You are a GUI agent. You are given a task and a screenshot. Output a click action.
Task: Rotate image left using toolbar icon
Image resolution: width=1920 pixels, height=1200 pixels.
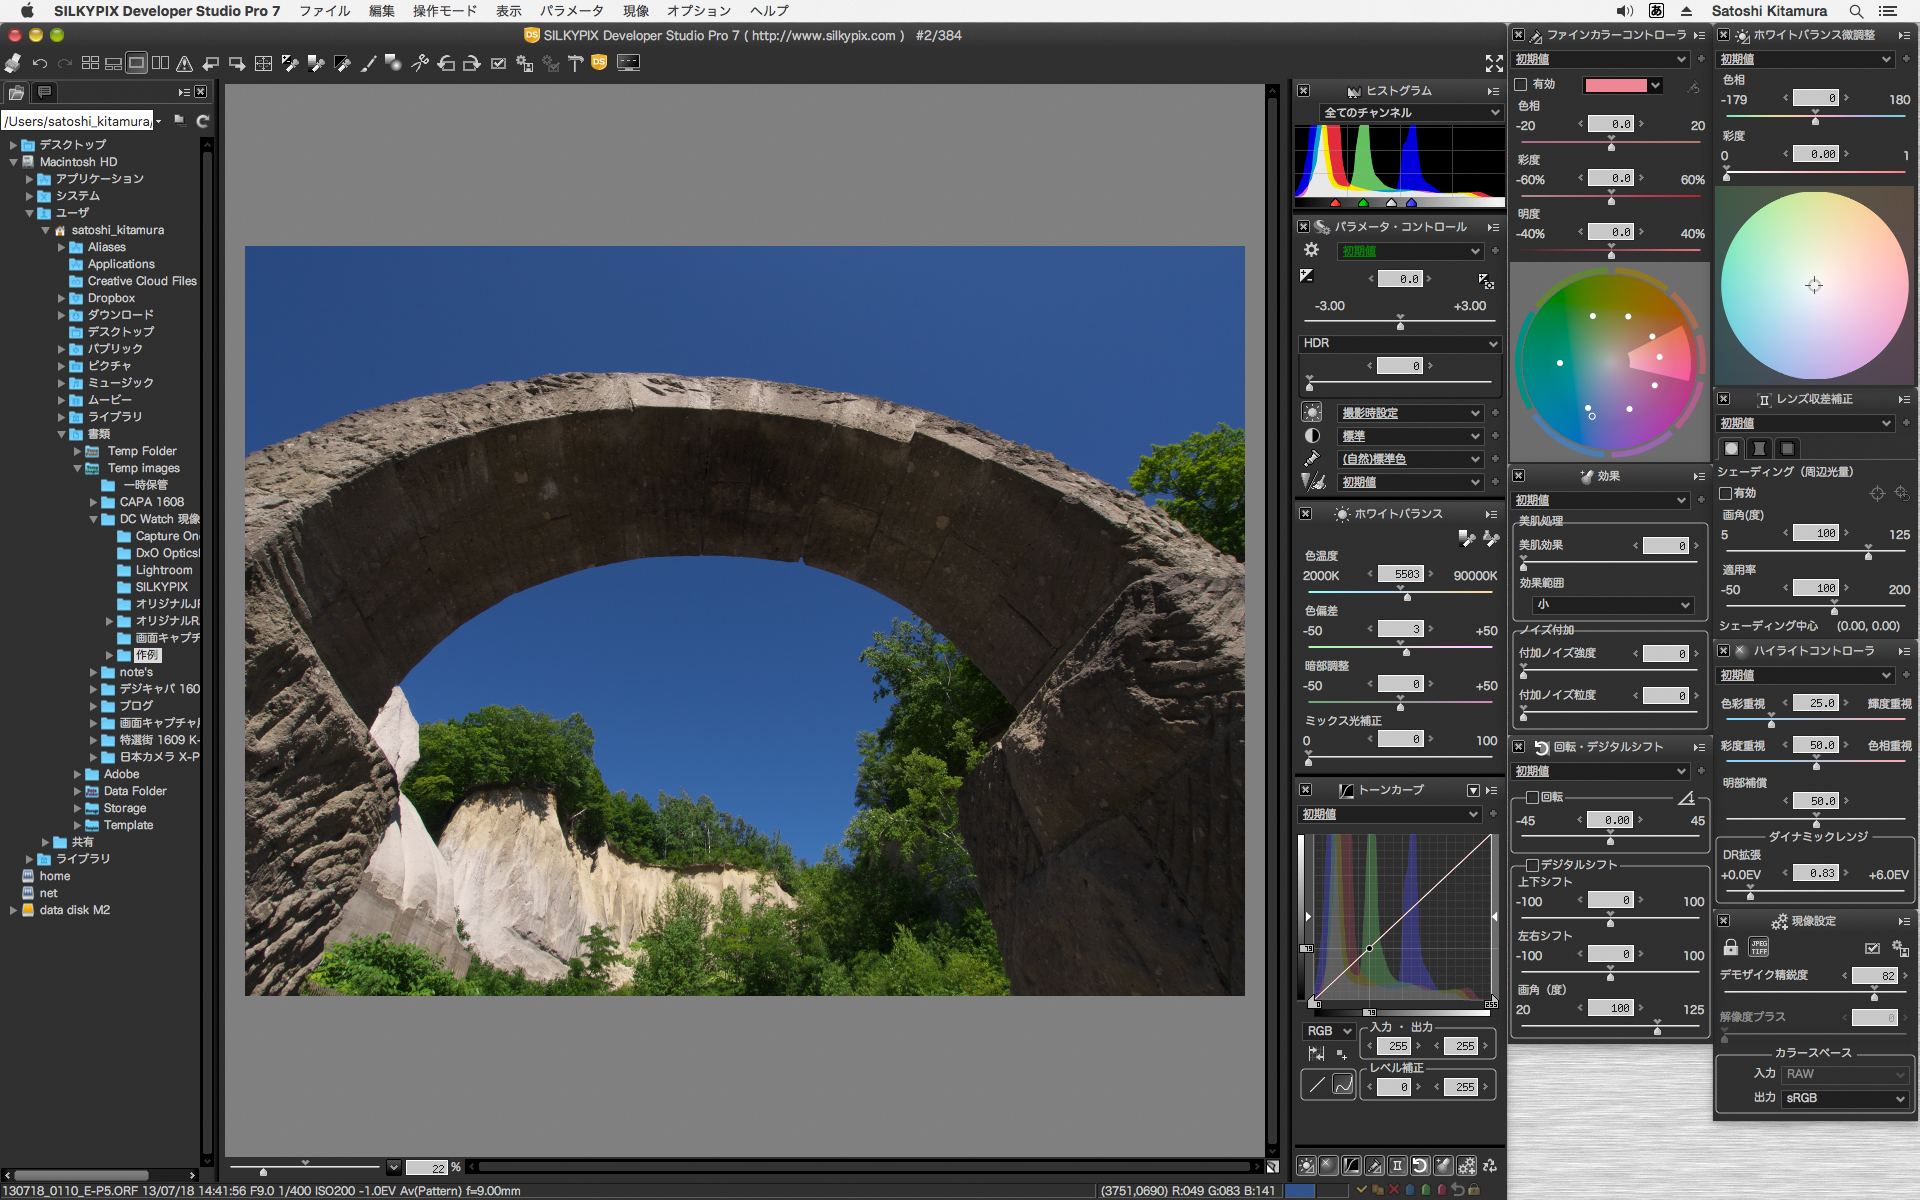coord(446,63)
